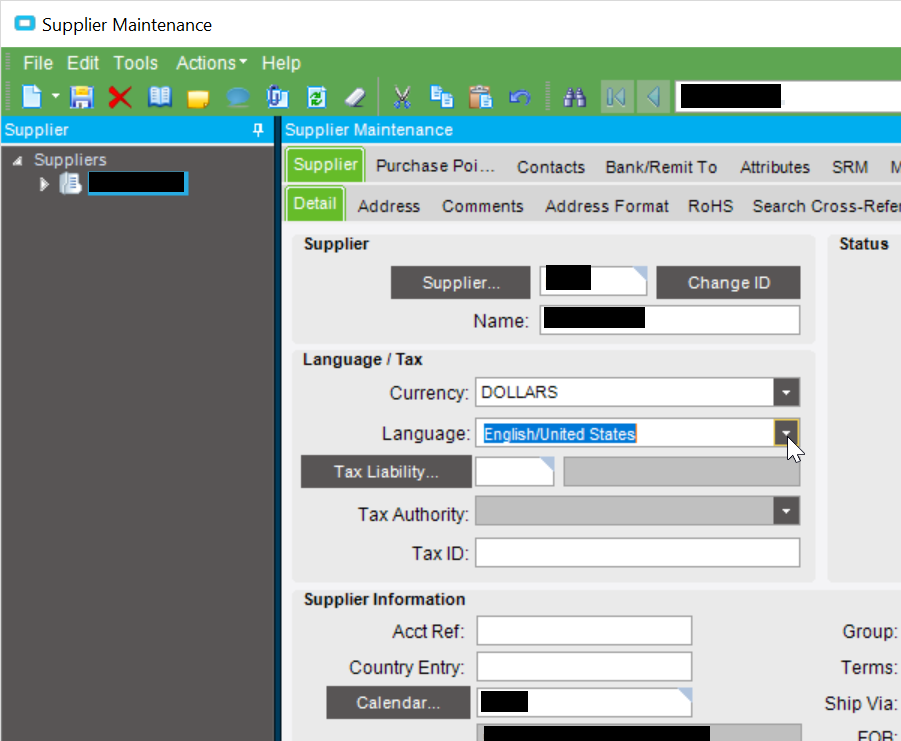Viewport: 901px width, 741px height.
Task: Open the Currency dropdown arrow
Action: click(786, 392)
